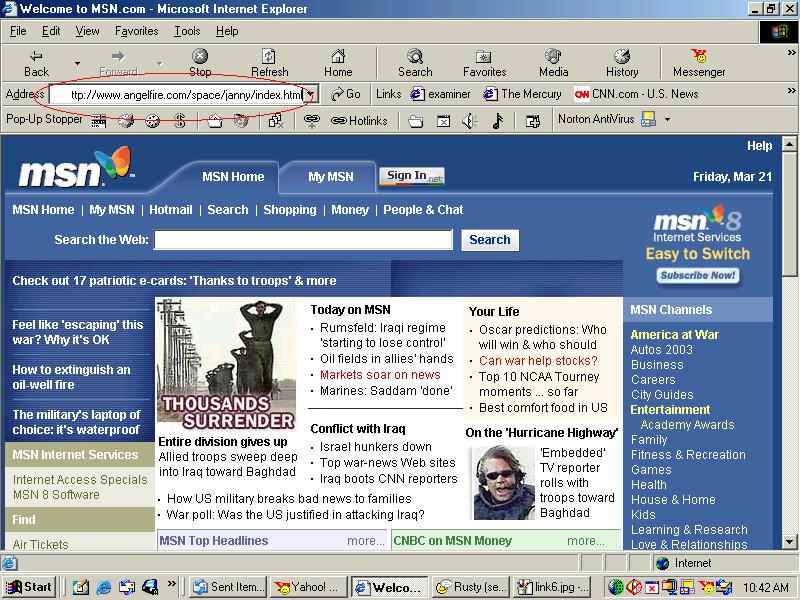Expand the Address bar dropdown
The width and height of the screenshot is (800, 600).
tap(311, 95)
